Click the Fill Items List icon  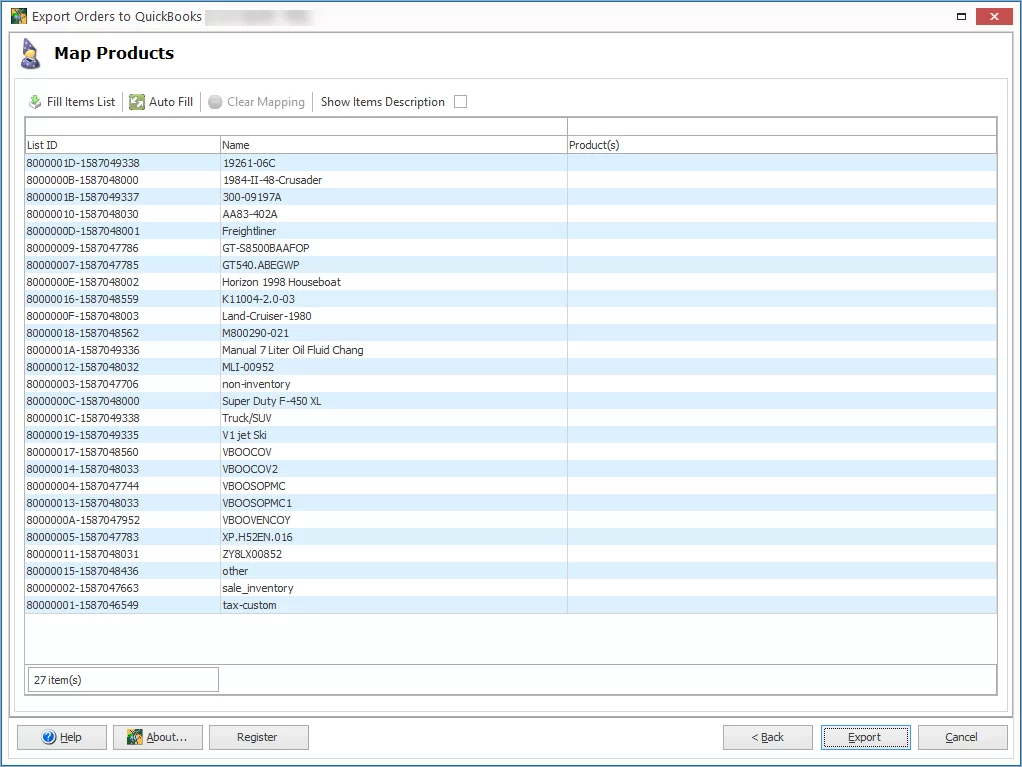[x=36, y=101]
